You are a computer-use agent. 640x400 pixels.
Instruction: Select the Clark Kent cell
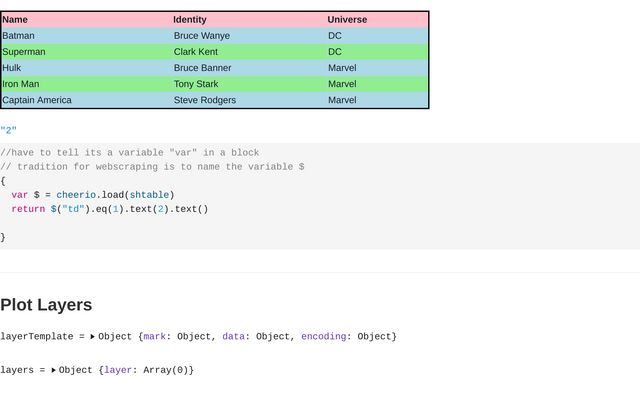pos(196,52)
